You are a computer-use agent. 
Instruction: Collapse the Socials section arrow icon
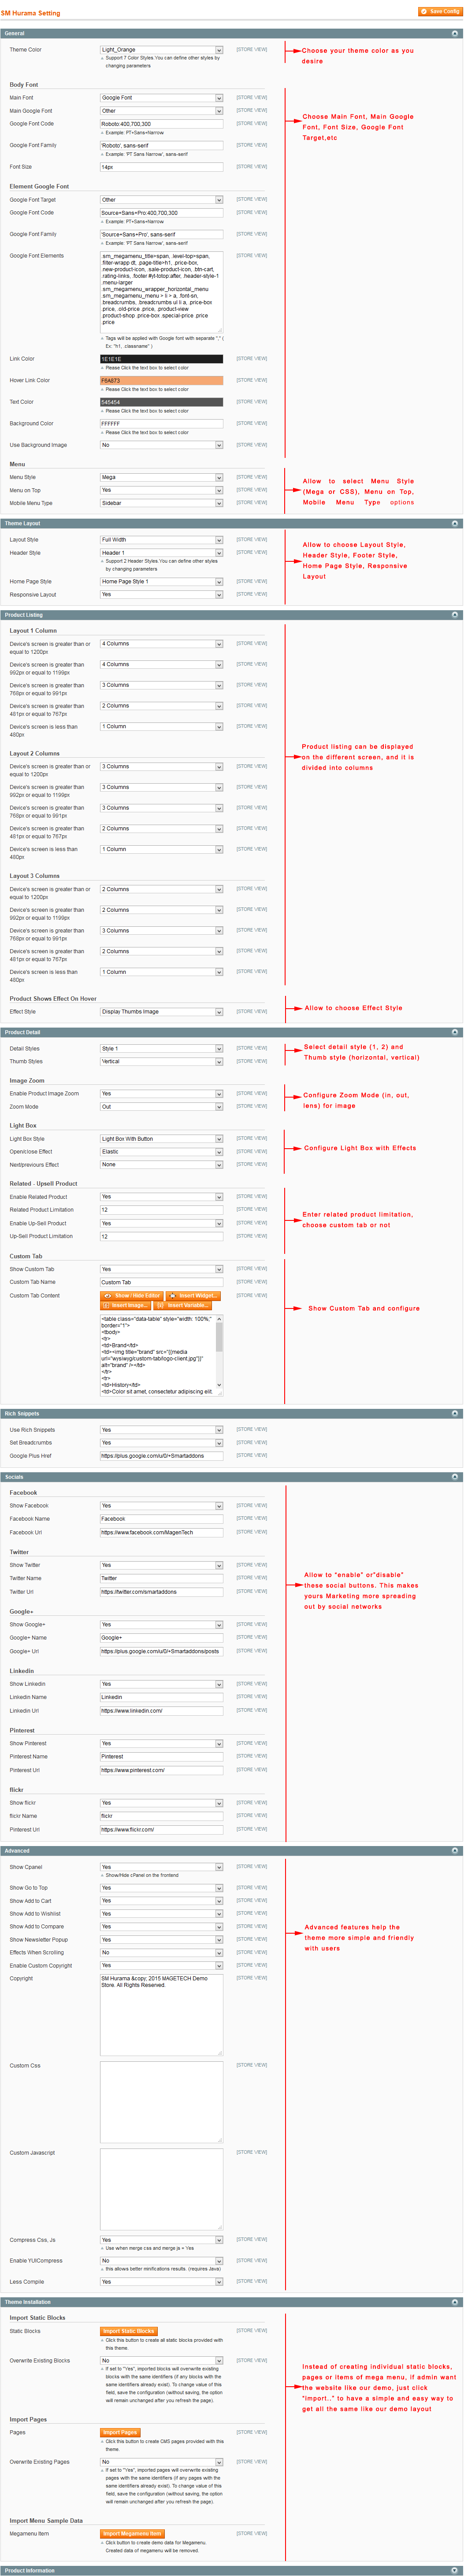click(x=456, y=1476)
